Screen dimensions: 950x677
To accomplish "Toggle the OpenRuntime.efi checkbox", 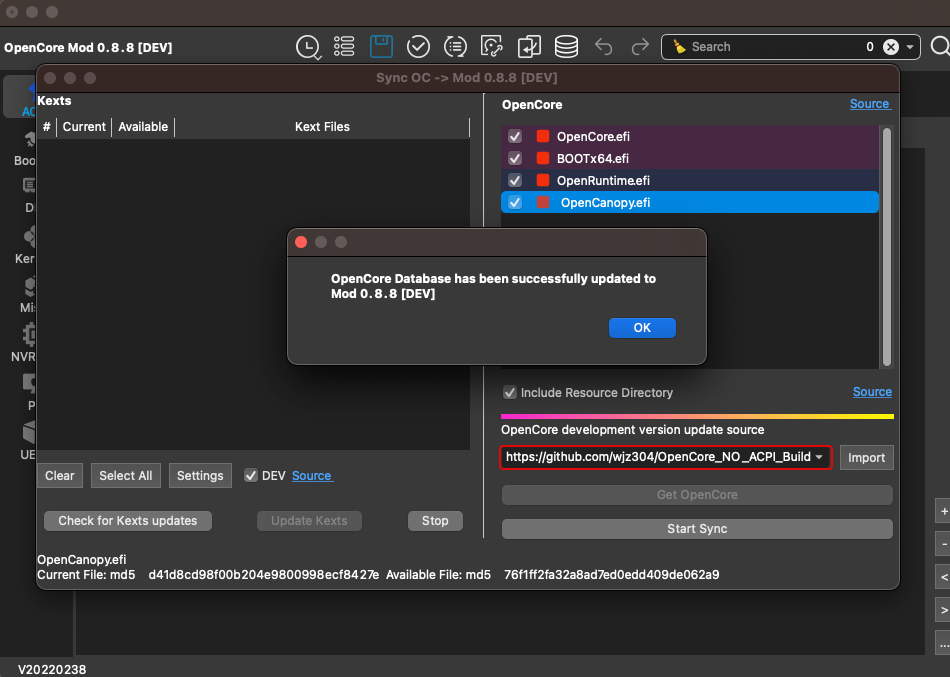I will (515, 180).
